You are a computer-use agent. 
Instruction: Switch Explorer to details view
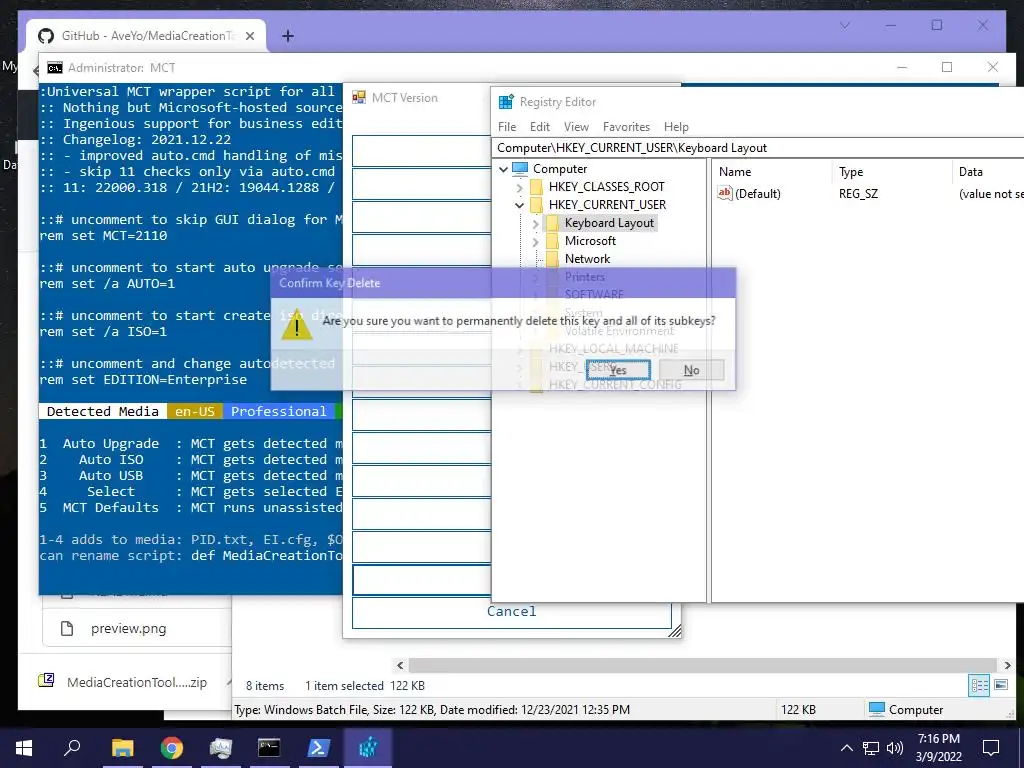[979, 685]
